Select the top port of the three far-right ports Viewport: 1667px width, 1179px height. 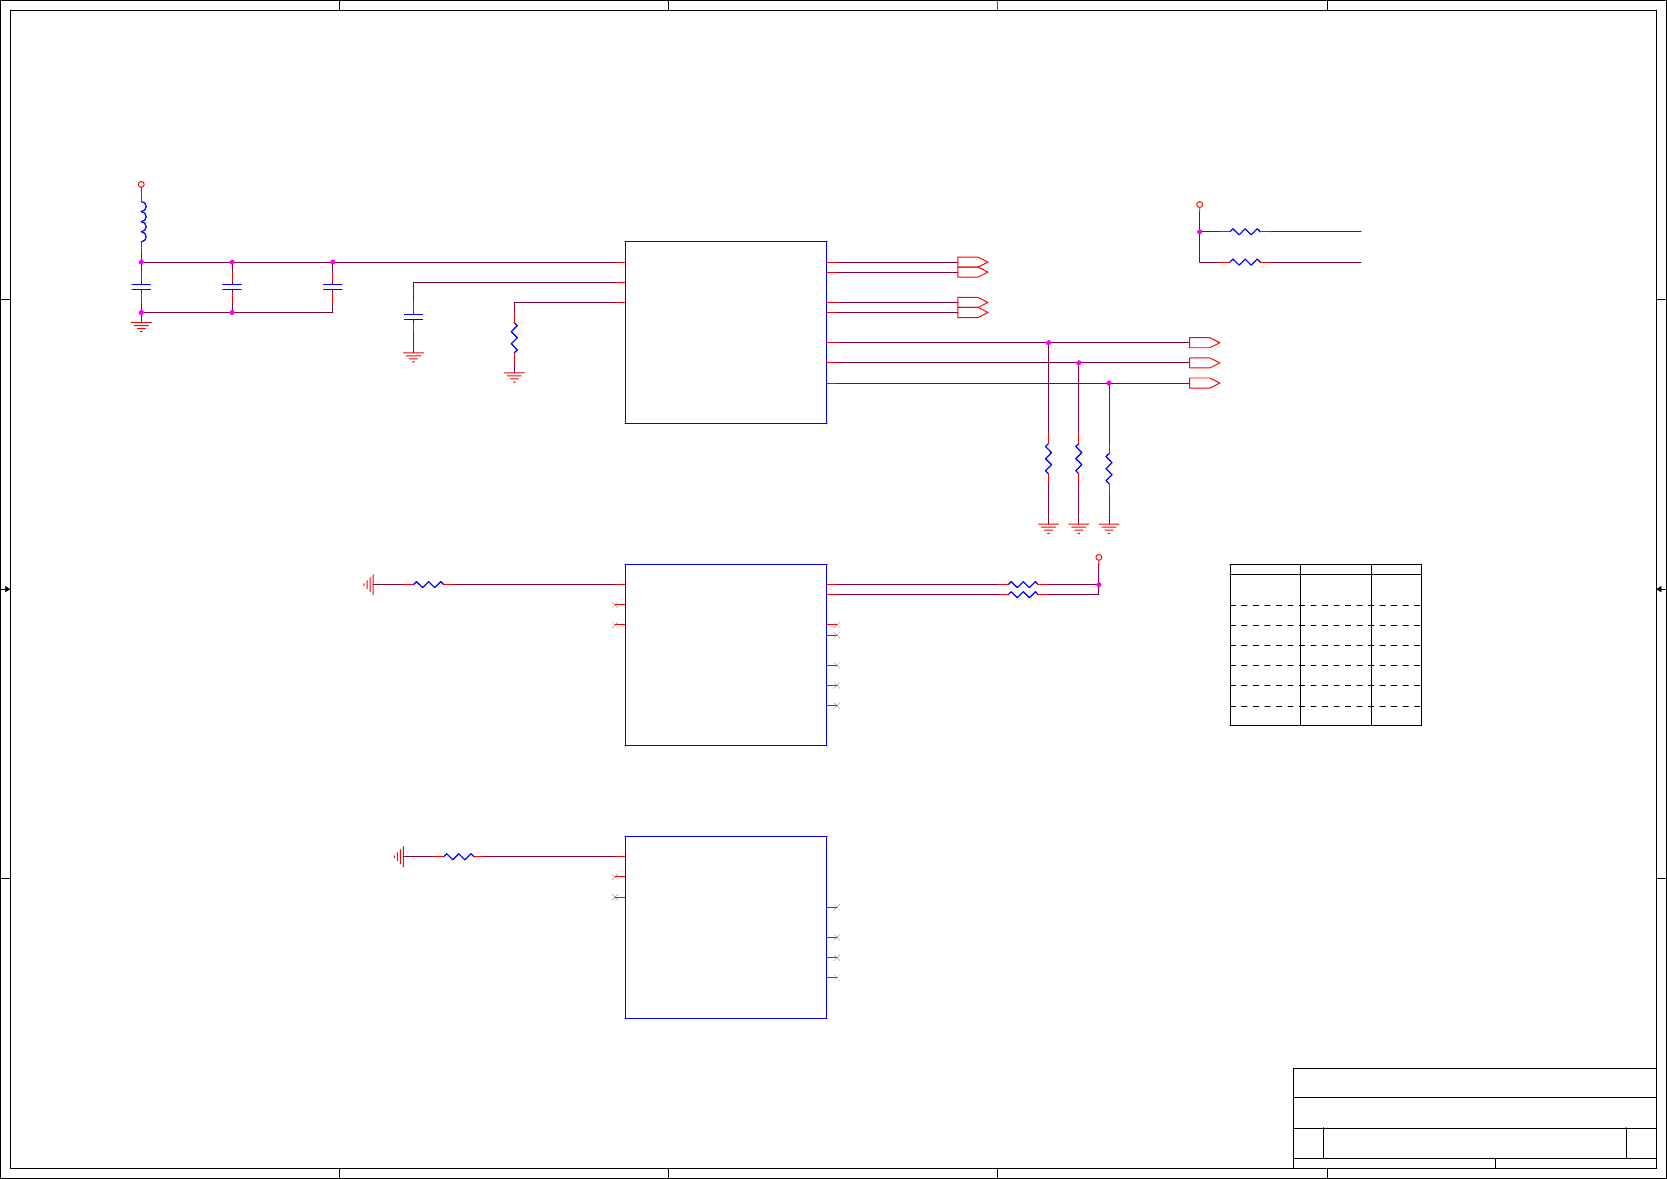pyautogui.click(x=1204, y=343)
